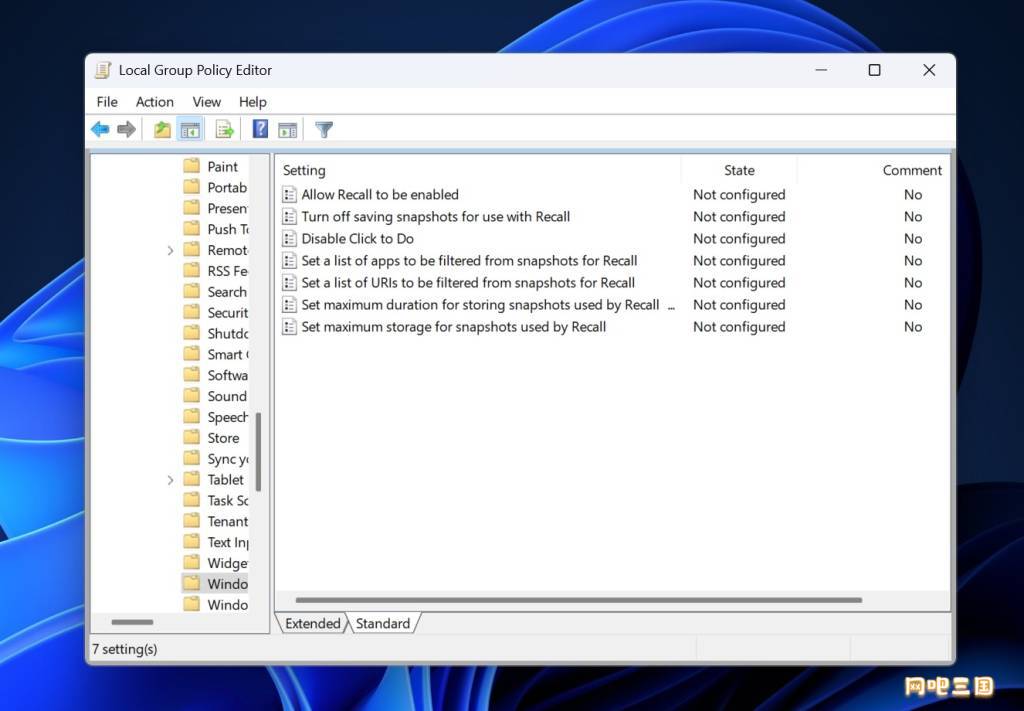Click policy icon beside Set maximum storage
The height and width of the screenshot is (711, 1024).
click(x=289, y=327)
